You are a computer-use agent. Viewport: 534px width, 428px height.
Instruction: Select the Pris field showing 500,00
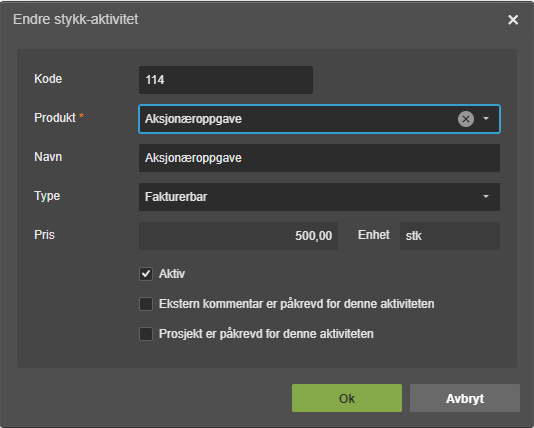pyautogui.click(x=238, y=236)
